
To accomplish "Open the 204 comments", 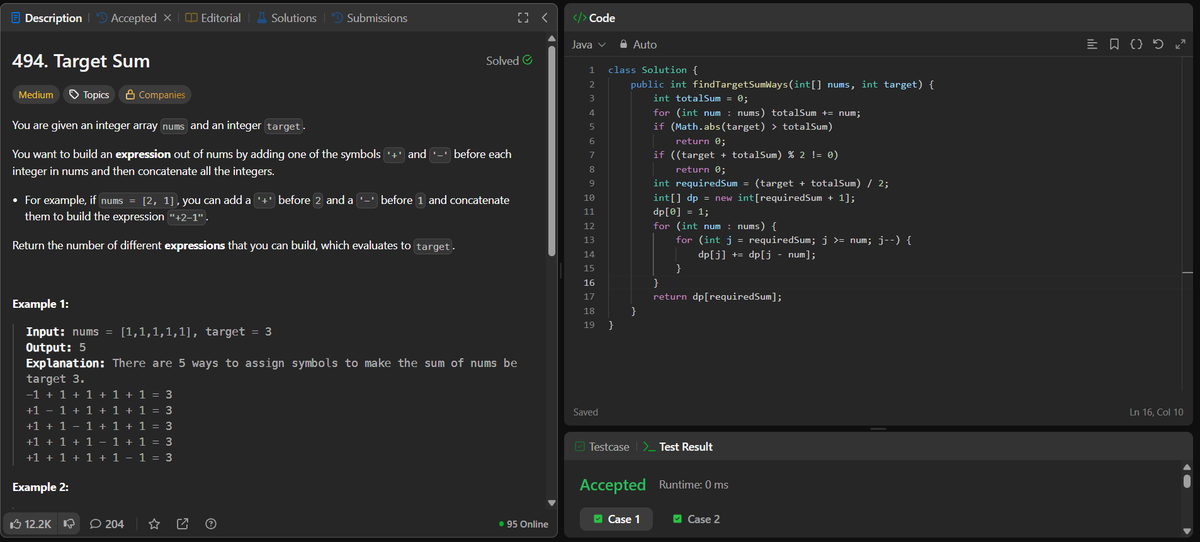I will (x=108, y=523).
